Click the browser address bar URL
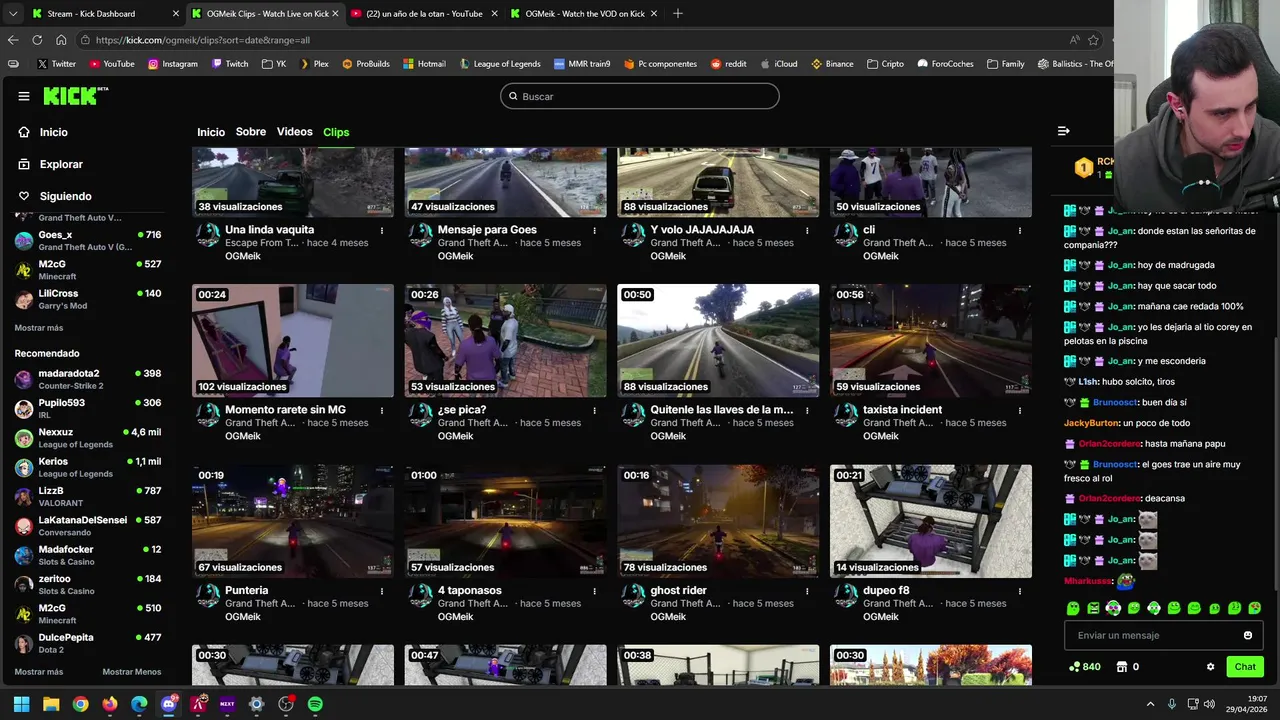The width and height of the screenshot is (1280, 720). pyautogui.click(x=203, y=40)
